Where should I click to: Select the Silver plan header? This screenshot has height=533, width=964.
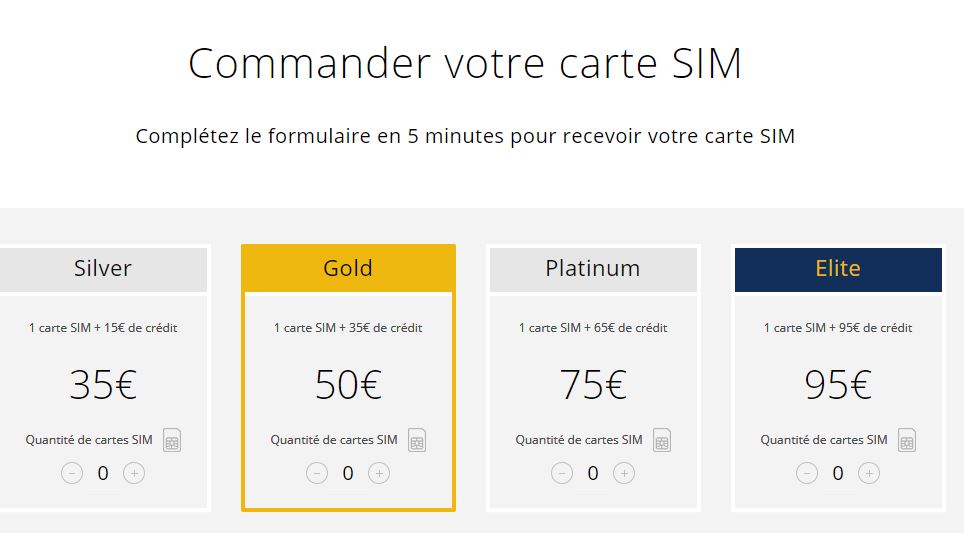103,269
